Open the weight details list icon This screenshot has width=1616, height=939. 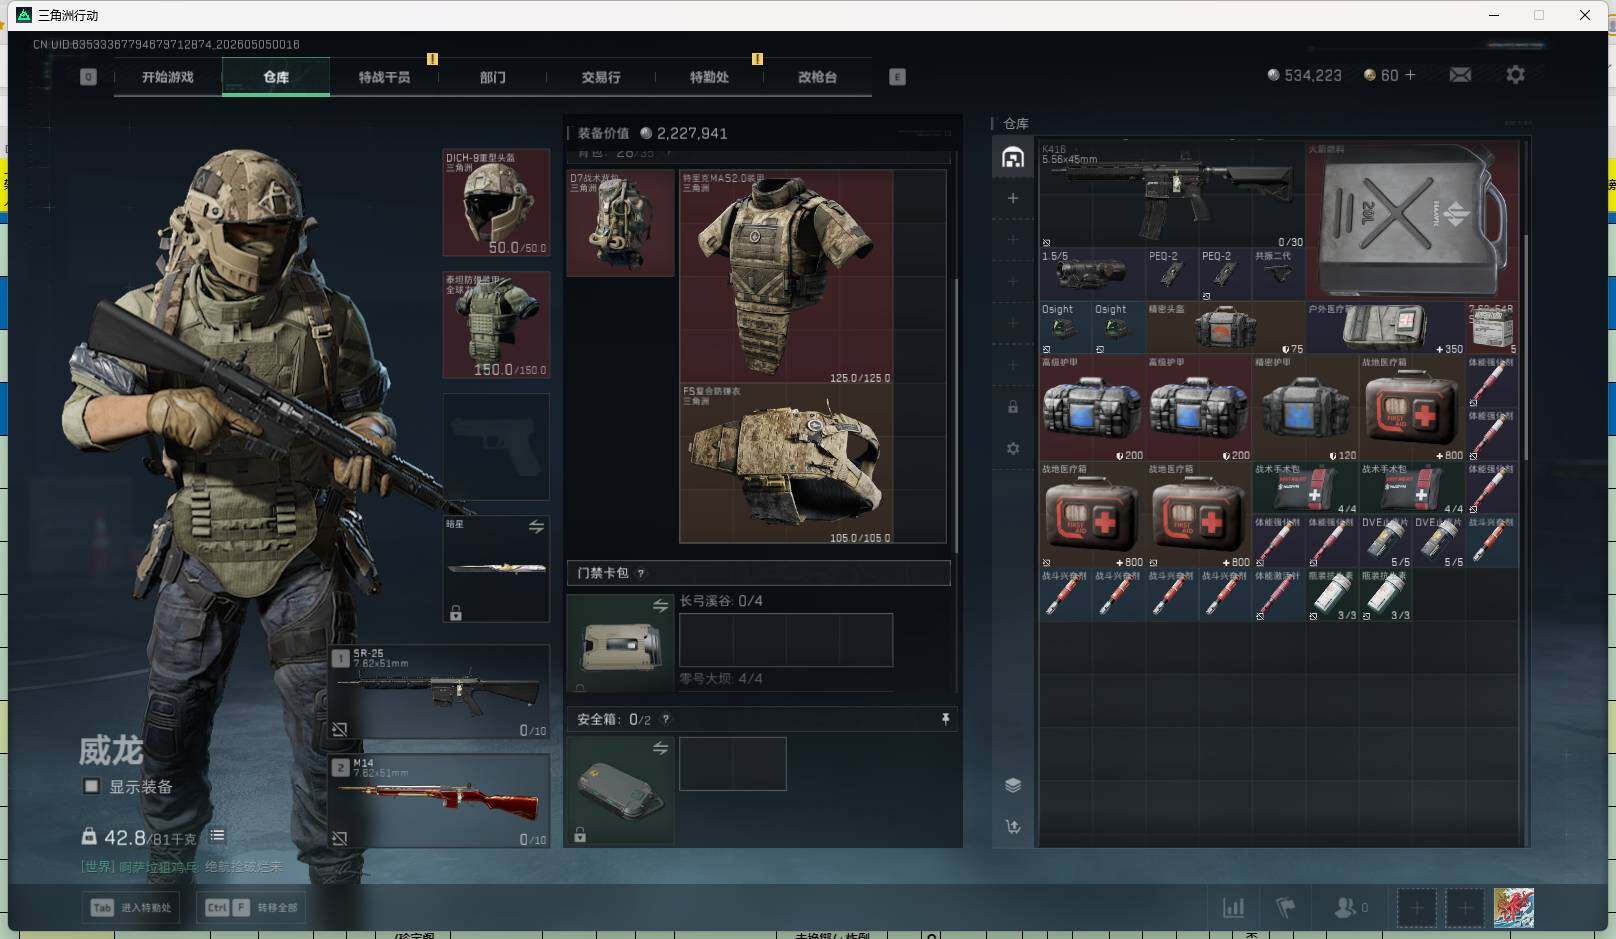[217, 835]
